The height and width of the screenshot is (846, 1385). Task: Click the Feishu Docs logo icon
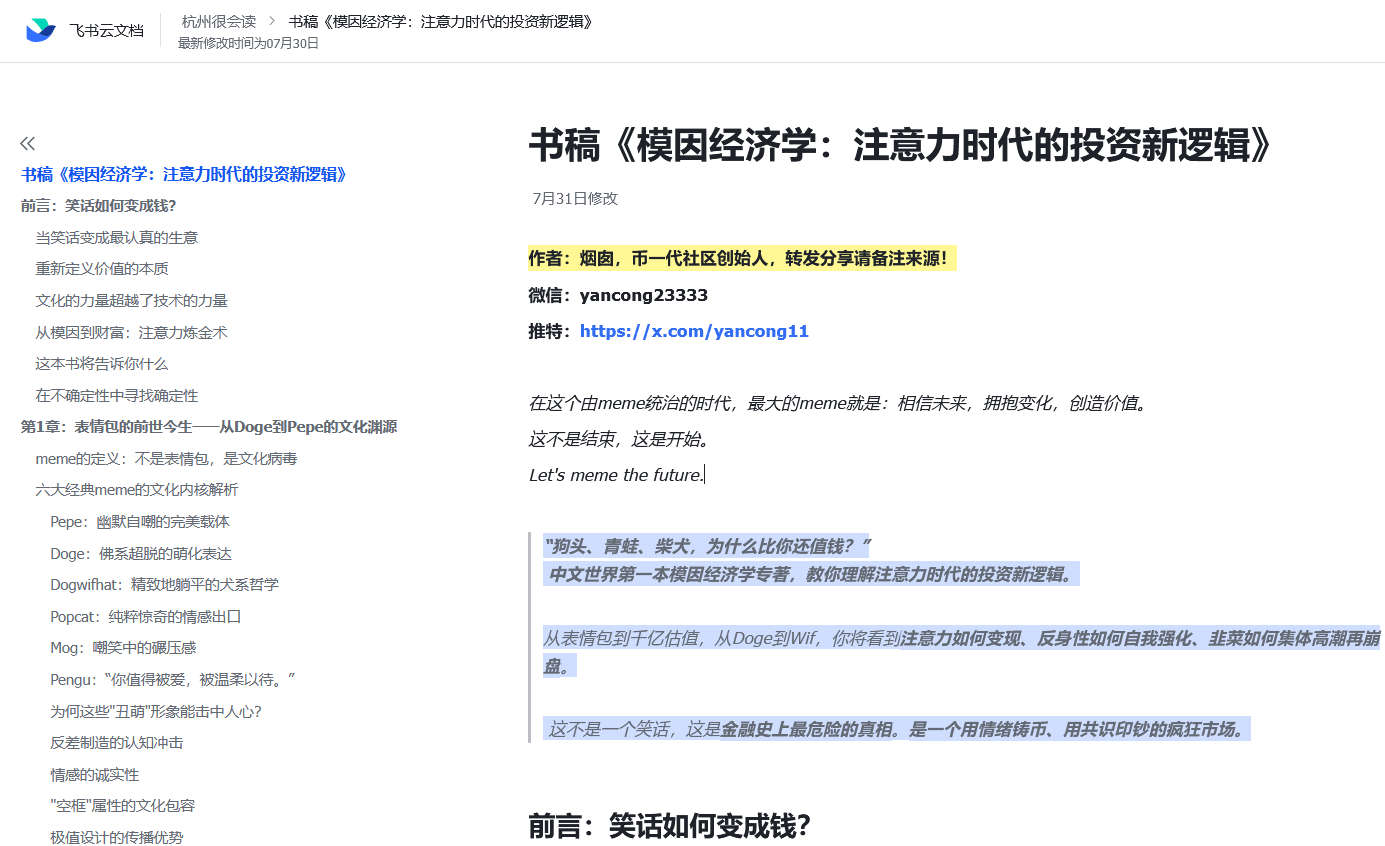[x=41, y=30]
